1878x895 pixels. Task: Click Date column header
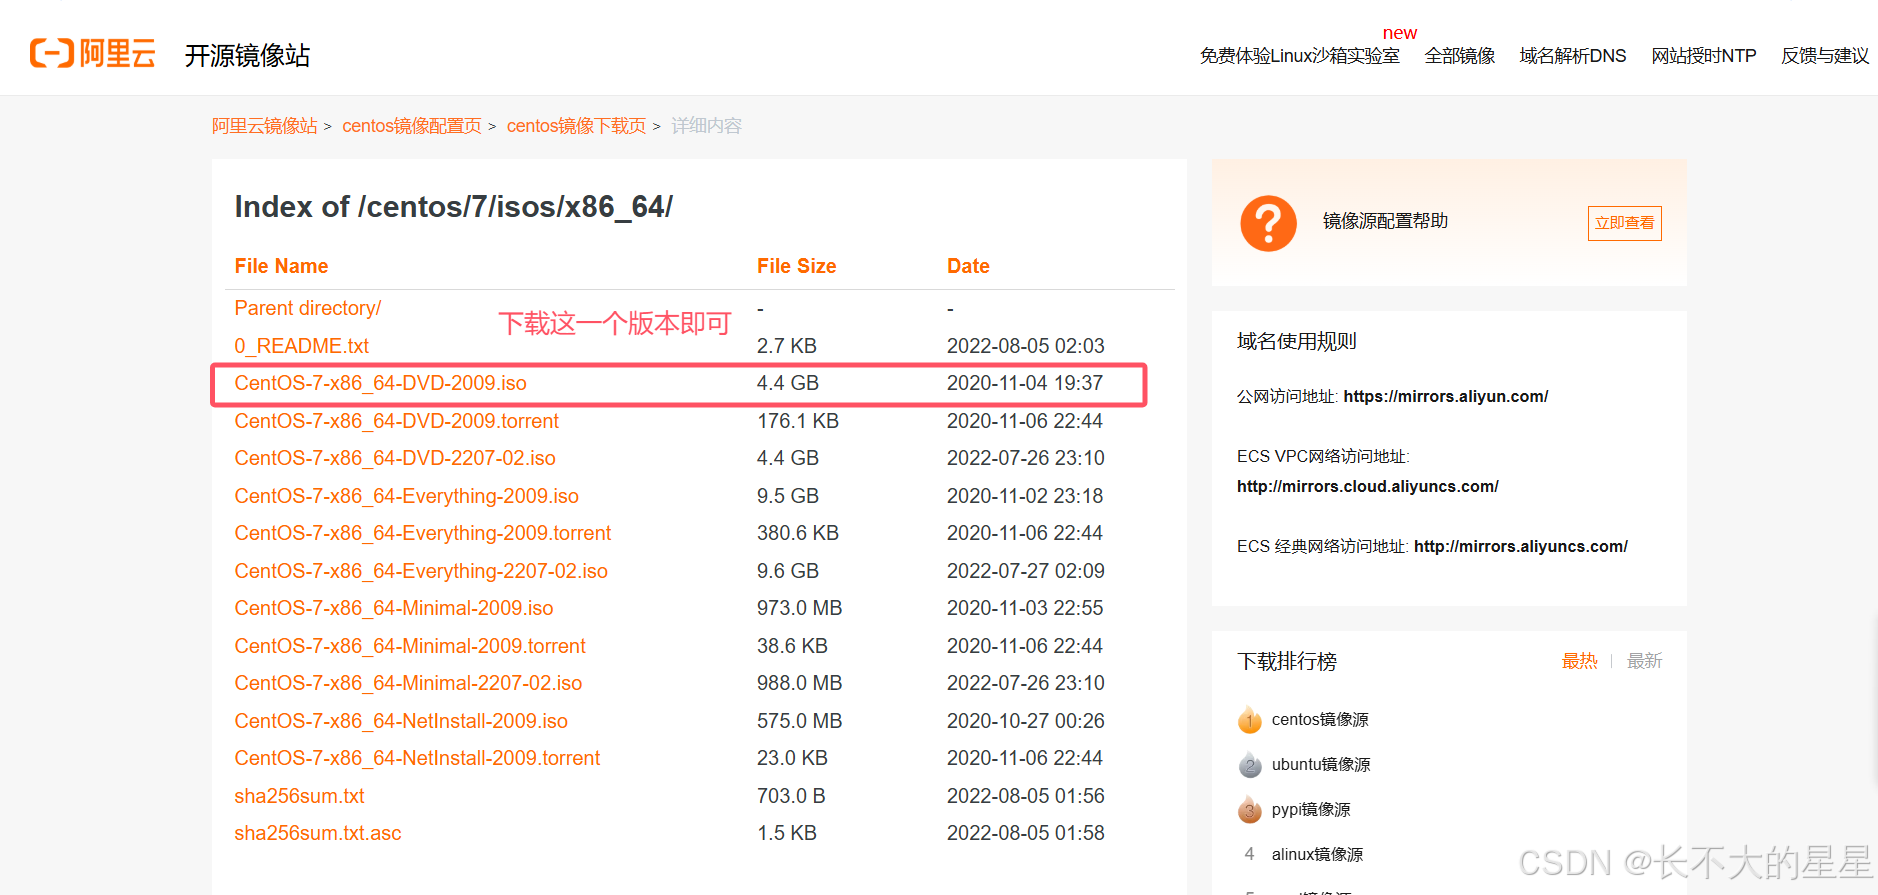(968, 266)
